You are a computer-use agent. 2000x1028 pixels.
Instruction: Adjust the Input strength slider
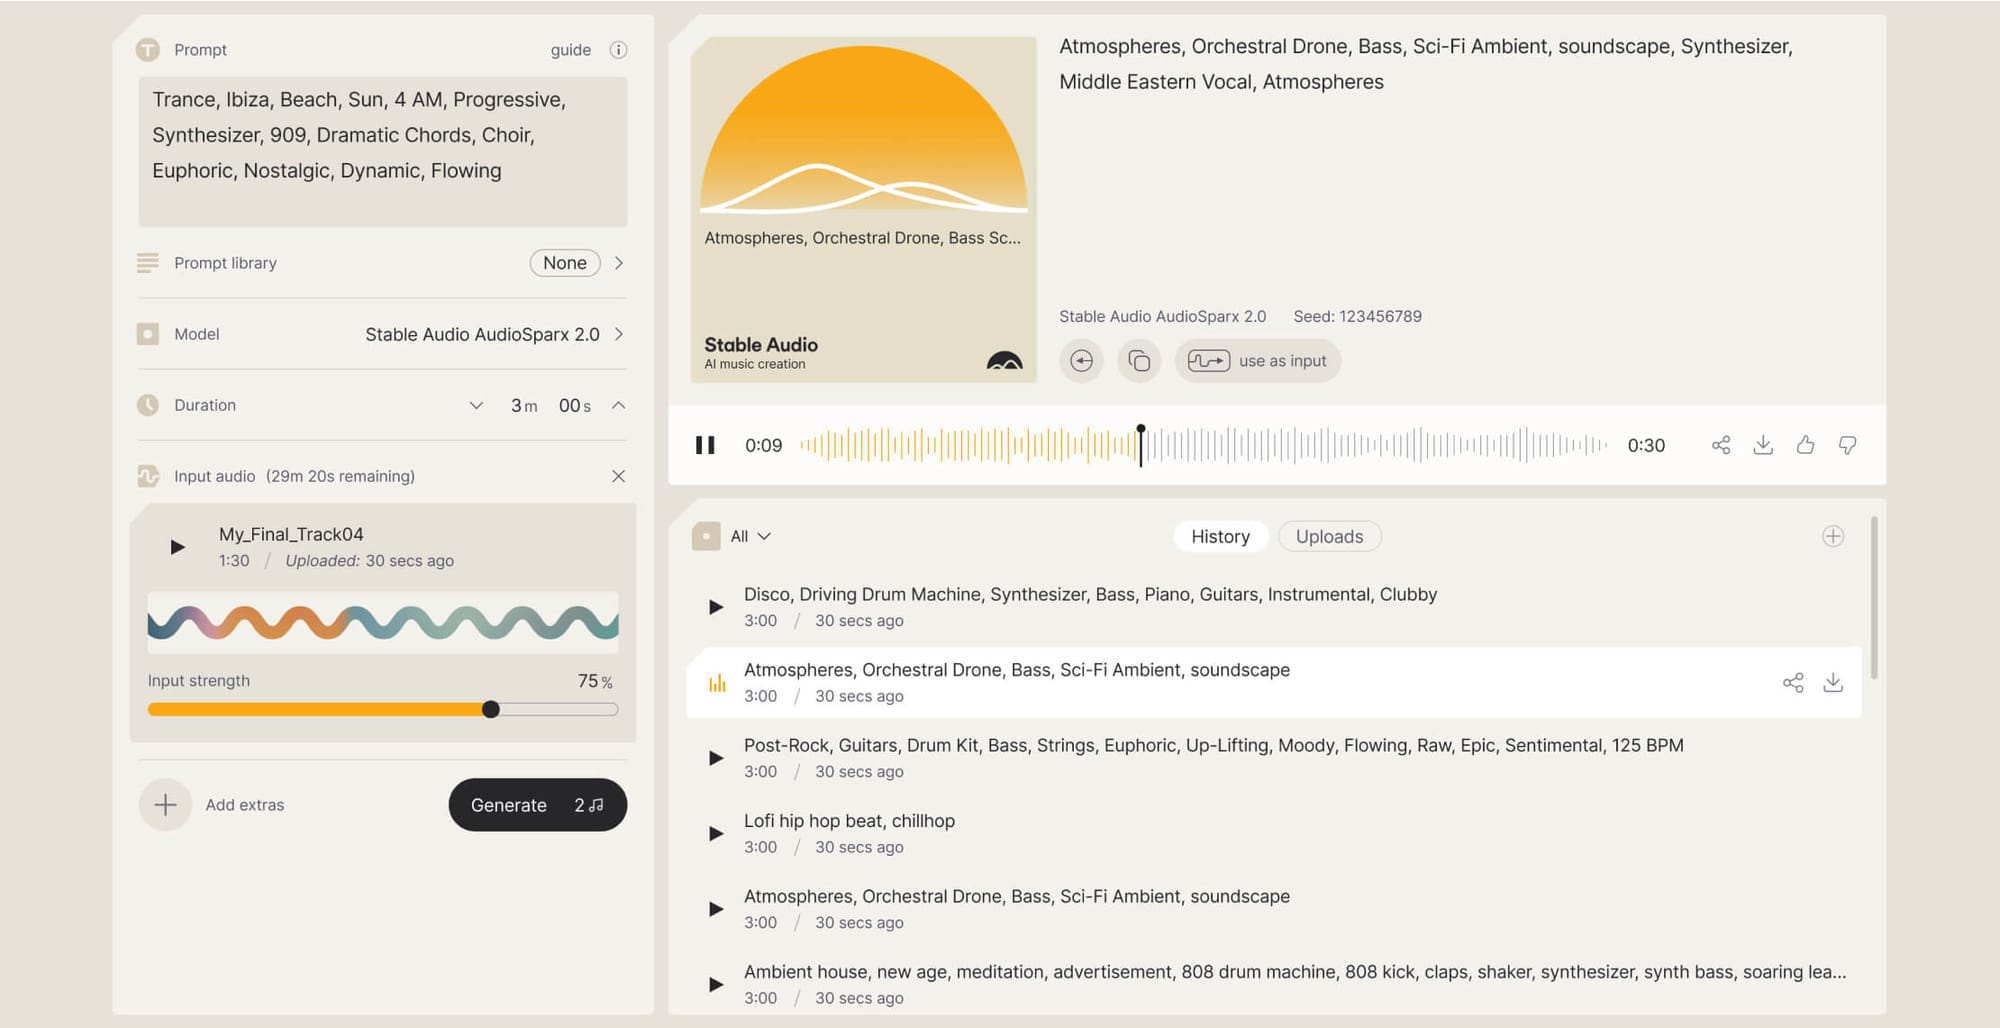(x=491, y=709)
